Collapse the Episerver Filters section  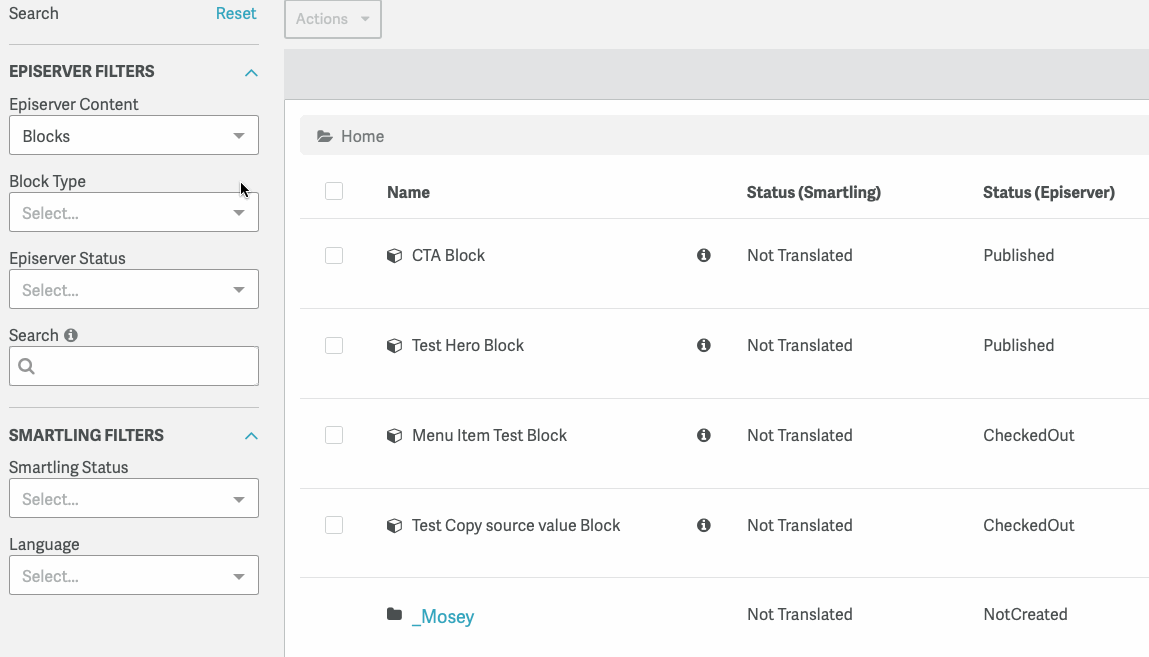click(251, 73)
